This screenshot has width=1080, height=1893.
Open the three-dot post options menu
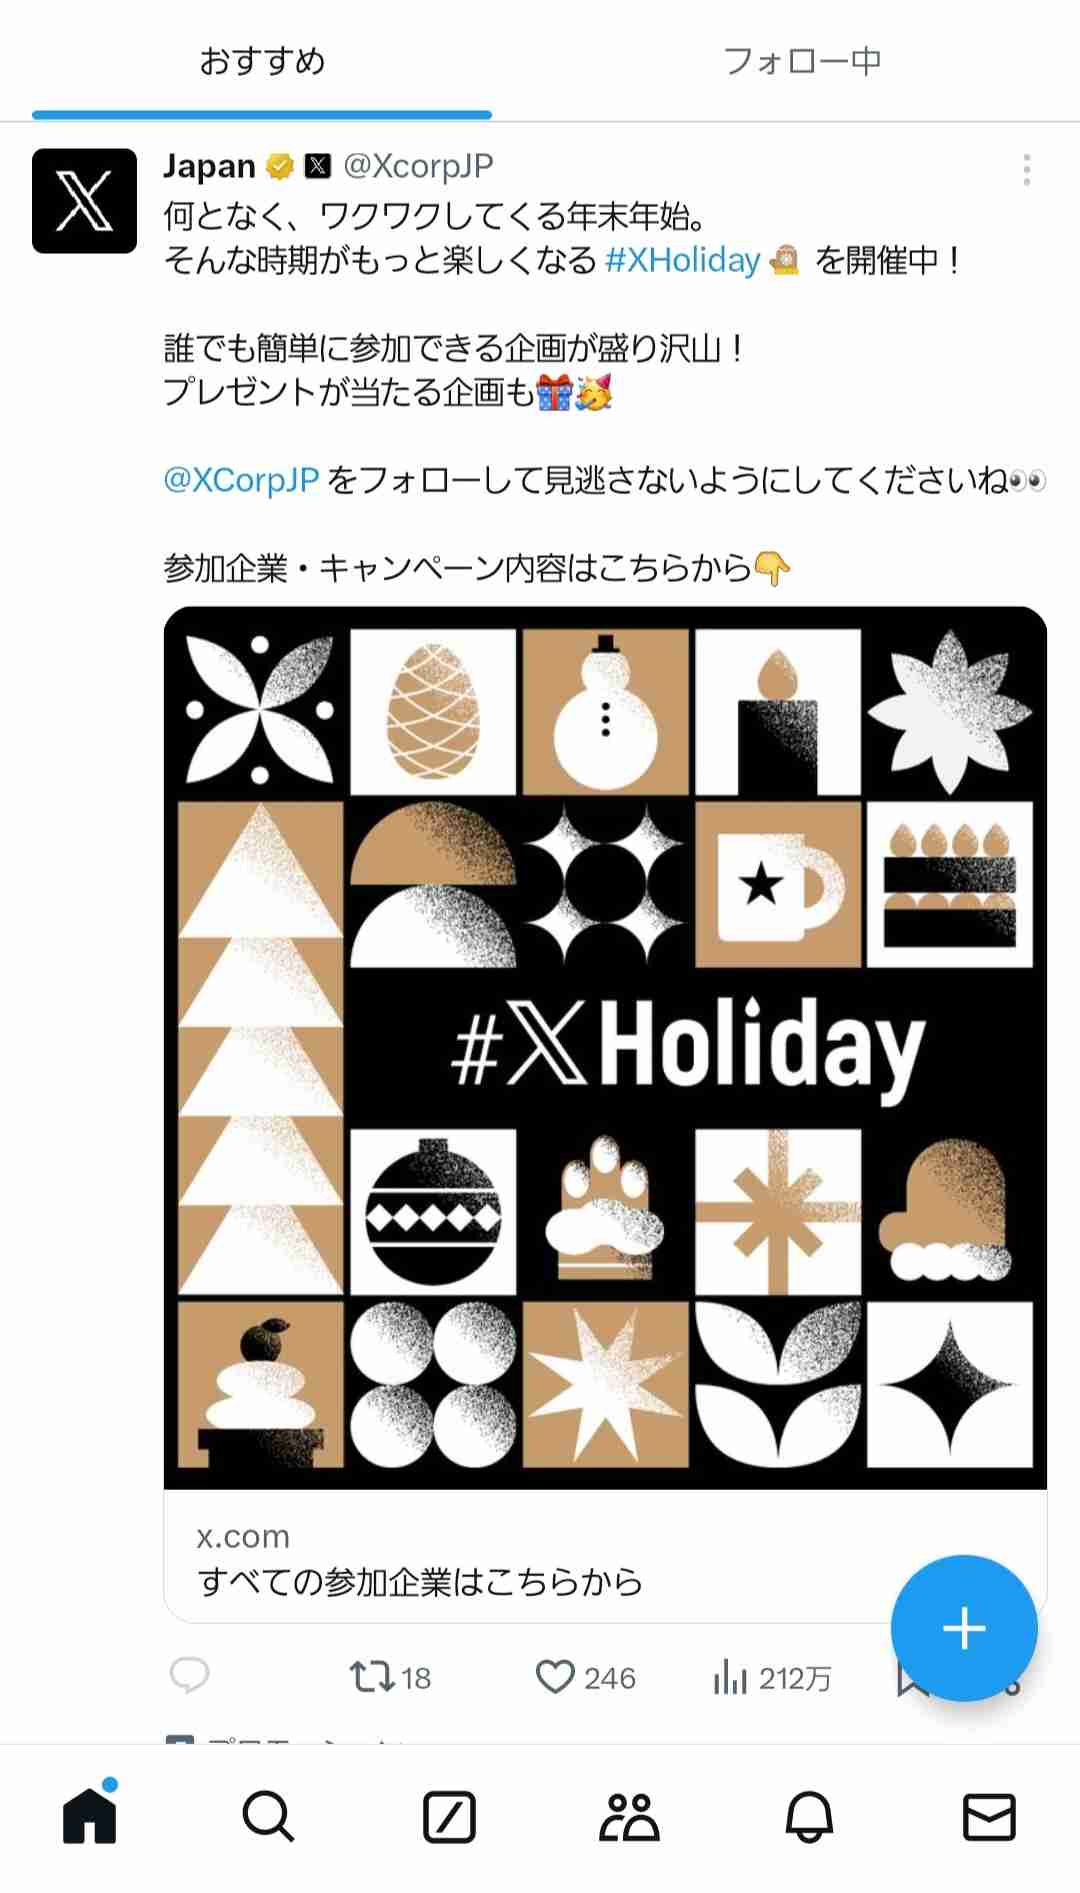pos(1026,170)
